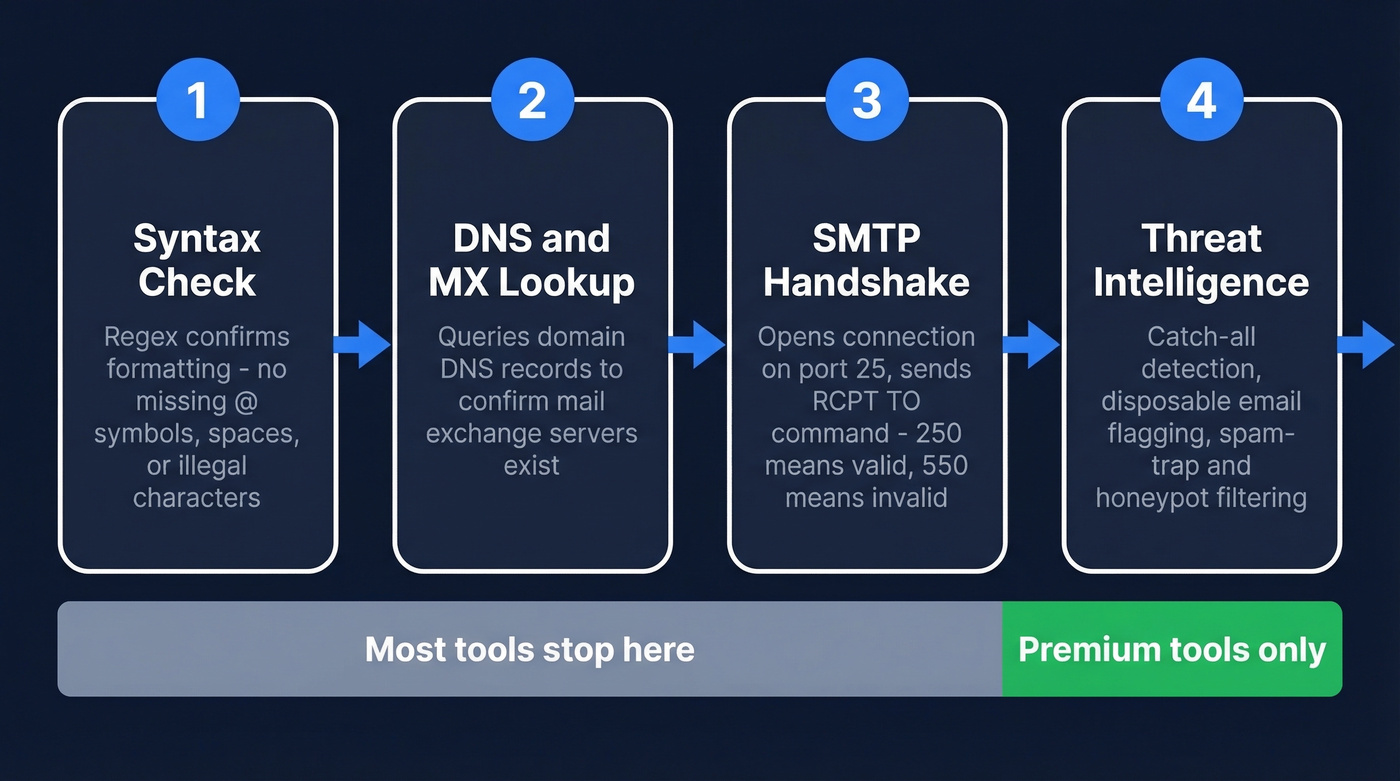This screenshot has height=781, width=1400.
Task: Click the step 4 circle above Threat Intelligence
Action: (x=1201, y=100)
